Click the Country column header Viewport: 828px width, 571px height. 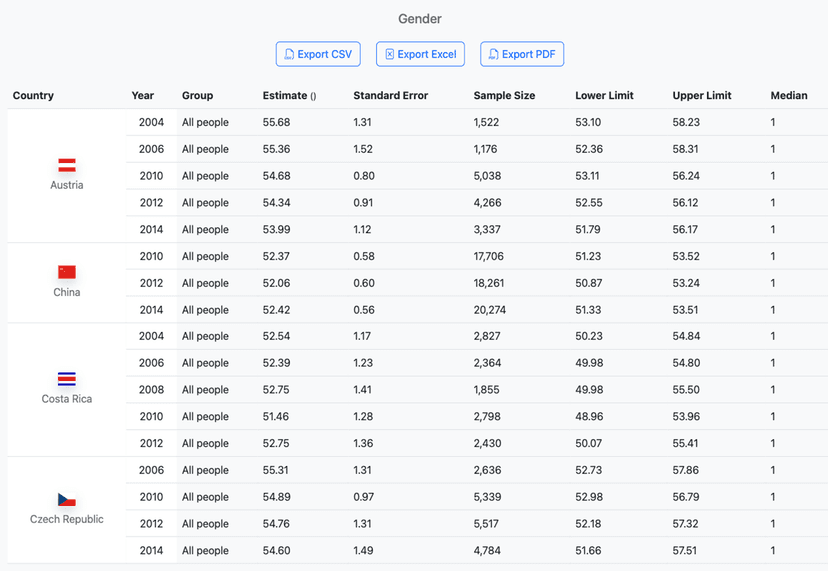click(x=33, y=96)
